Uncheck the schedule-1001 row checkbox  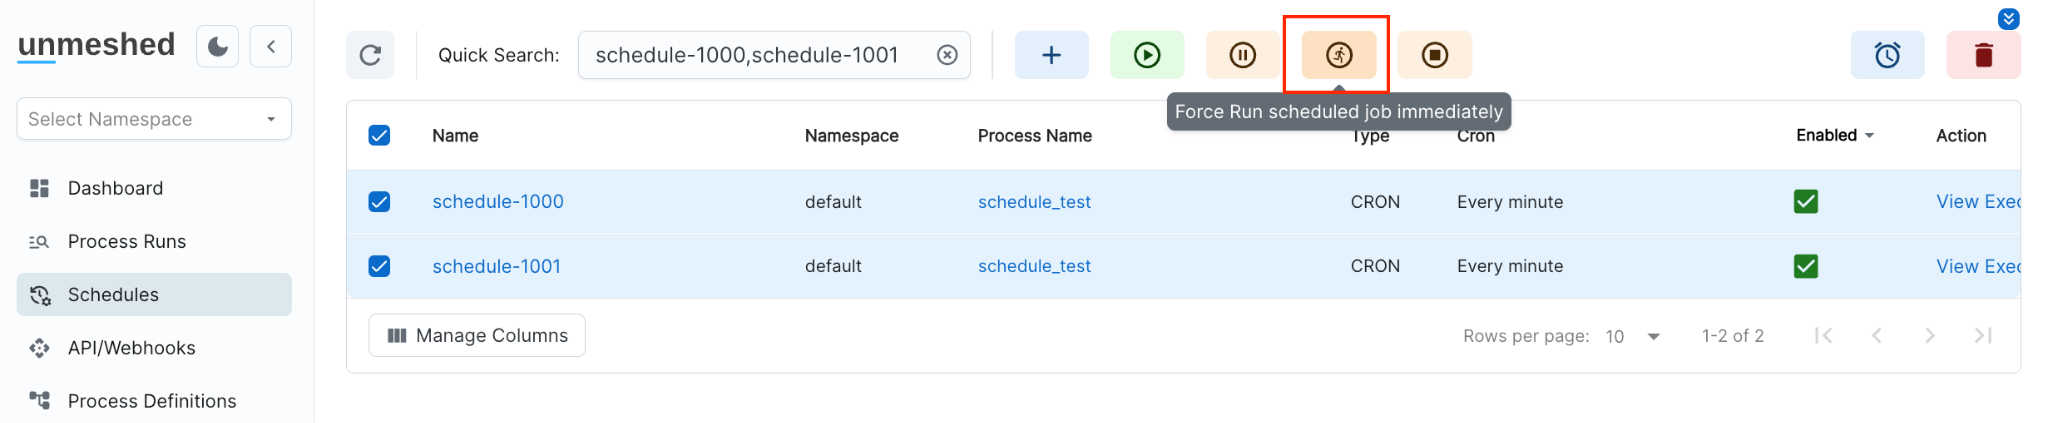point(379,266)
